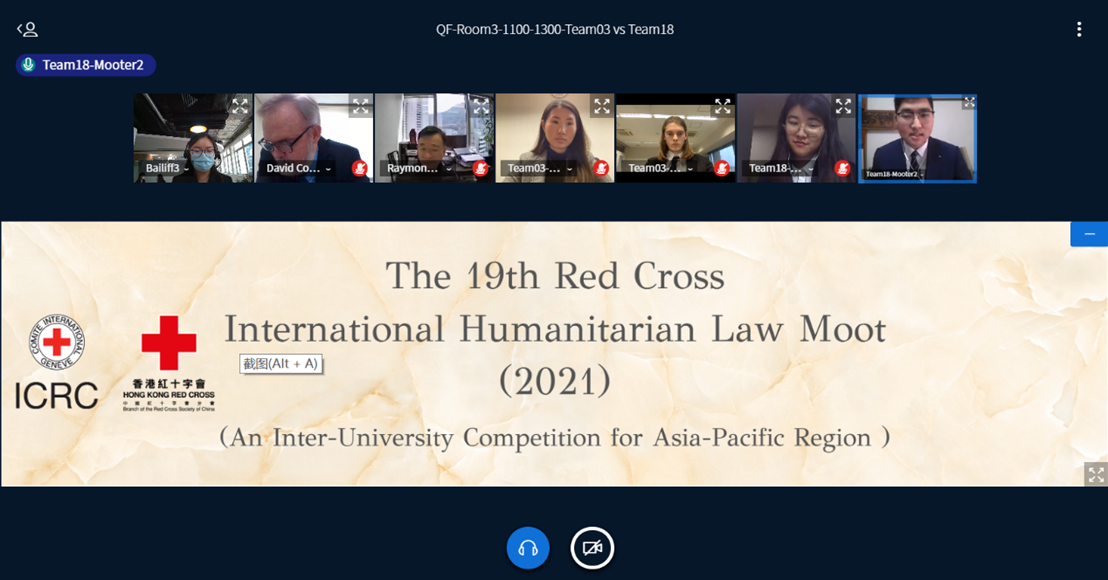The height and width of the screenshot is (580, 1108).
Task: Click the muted mic icon on Team18's first tile
Action: point(842,168)
